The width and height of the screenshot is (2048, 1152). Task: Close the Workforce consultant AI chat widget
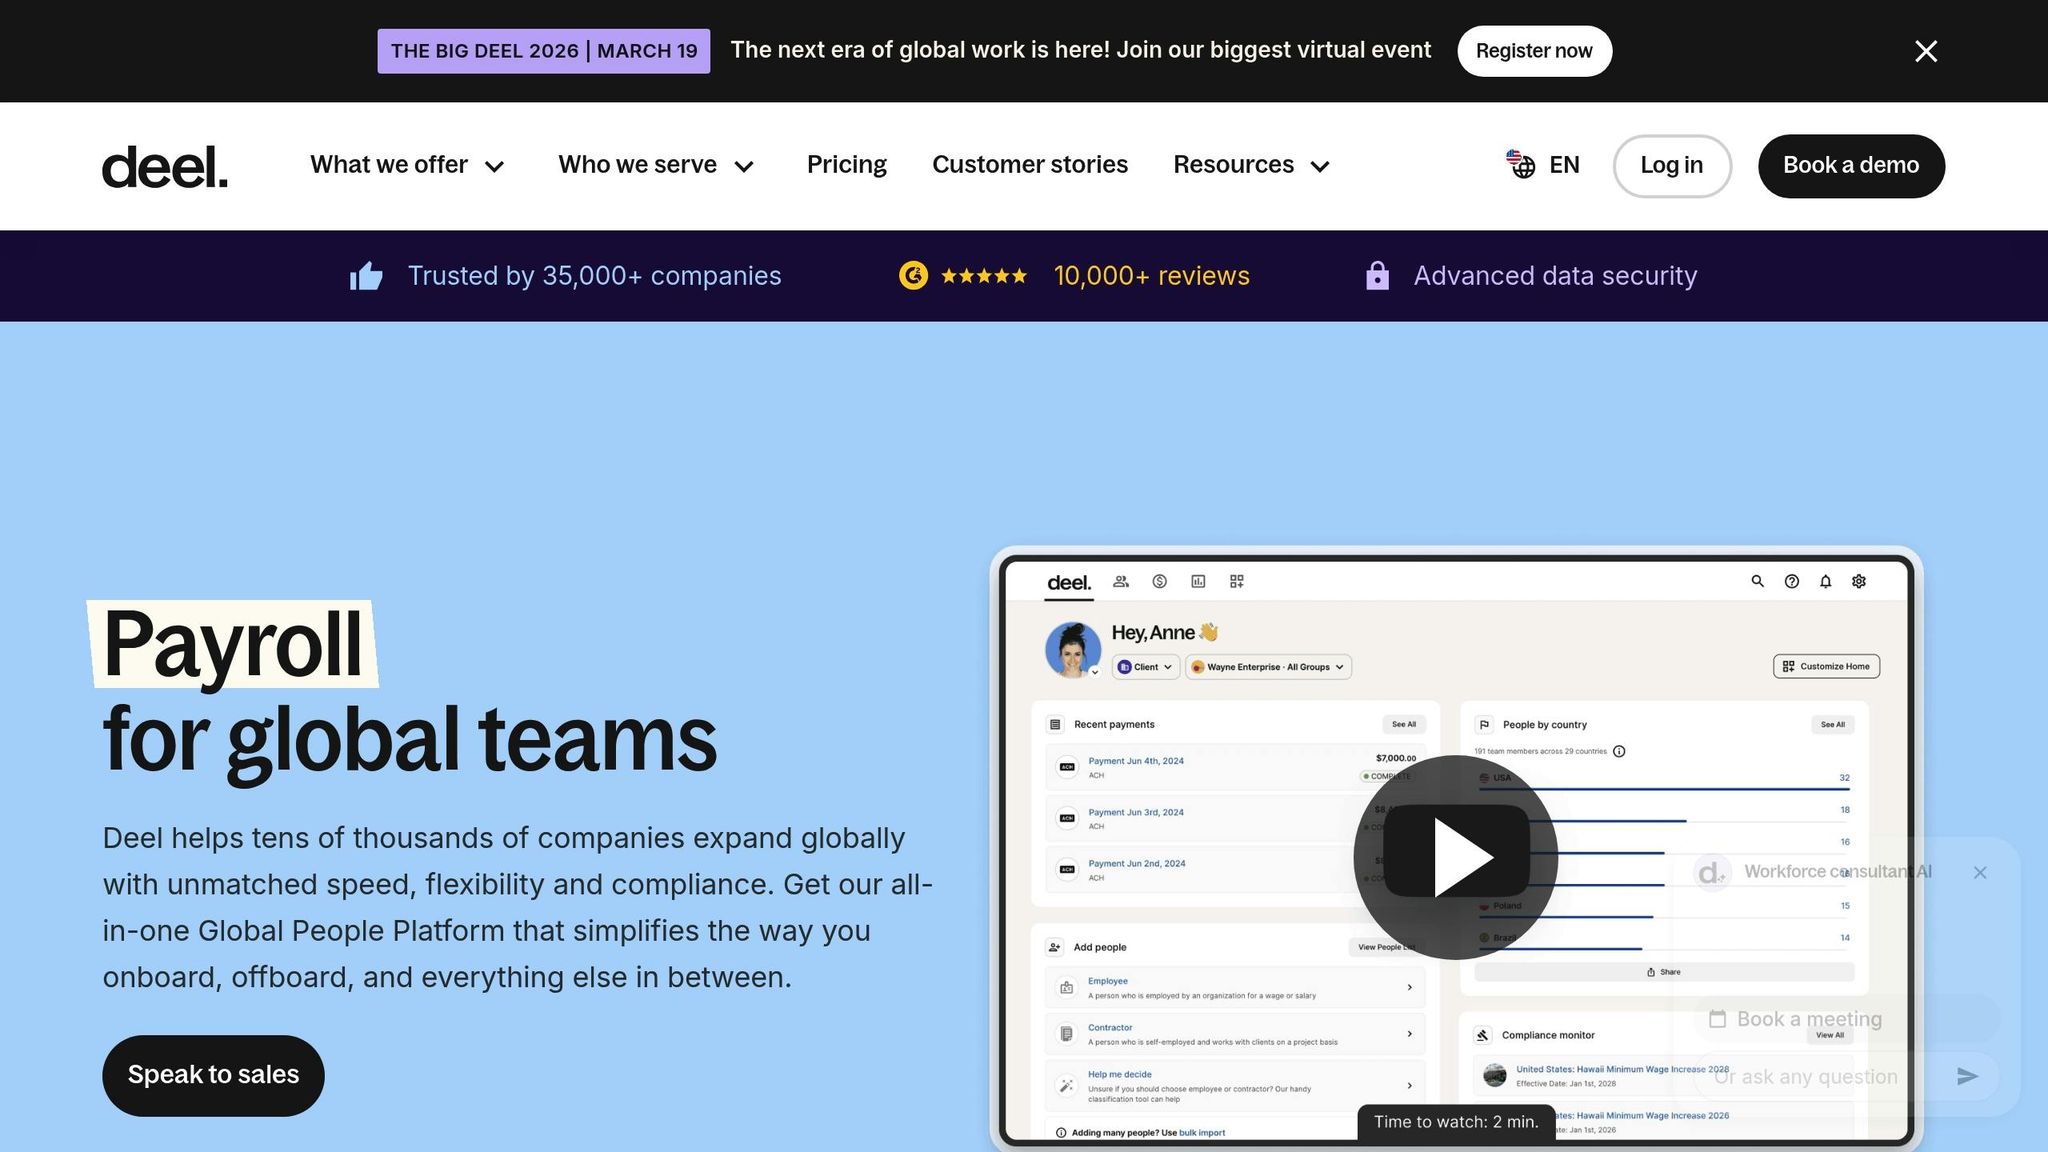coord(1980,872)
